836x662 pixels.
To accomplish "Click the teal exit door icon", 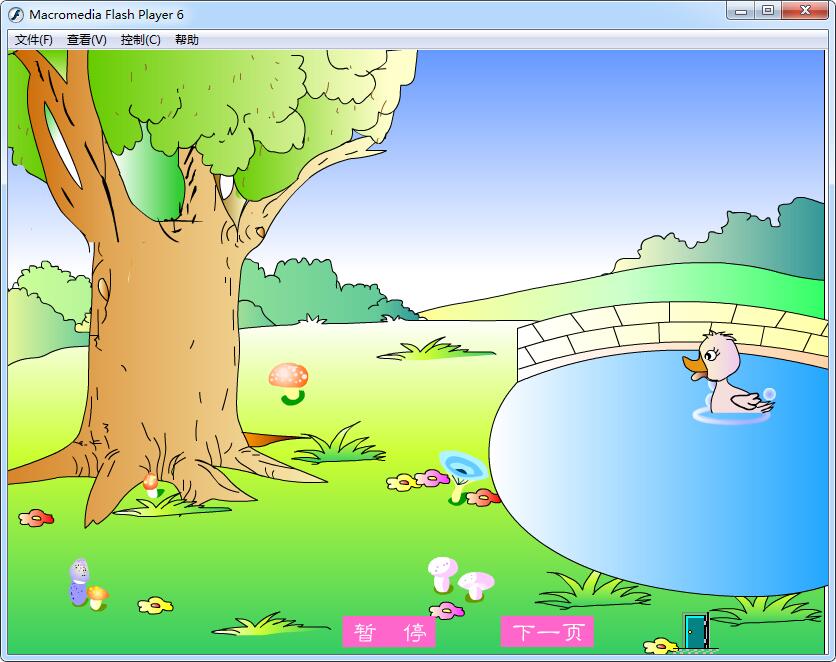I will (695, 631).
